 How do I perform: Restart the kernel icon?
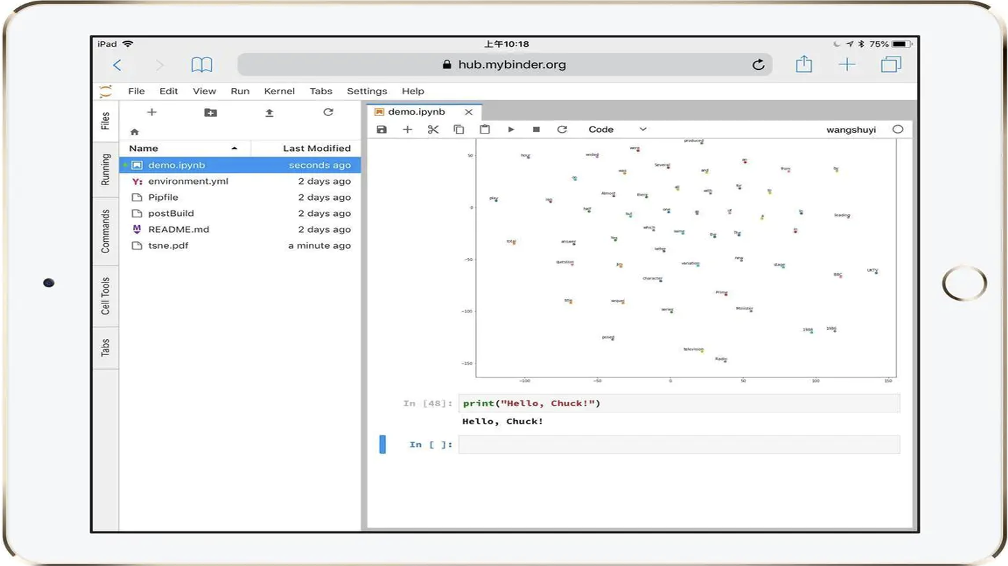click(x=562, y=129)
